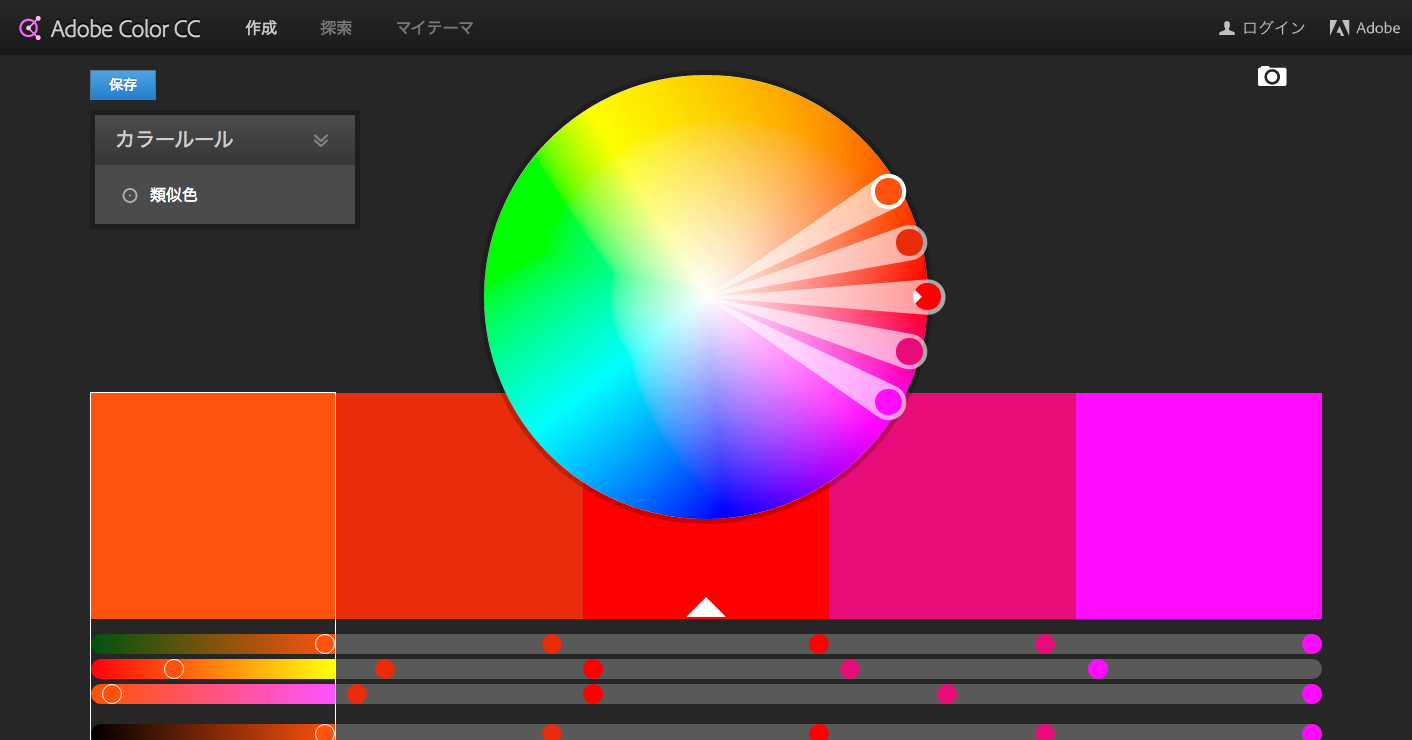1412x740 pixels.
Task: Click the green-to-orange slider handle of first swatch
Action: pos(324,644)
